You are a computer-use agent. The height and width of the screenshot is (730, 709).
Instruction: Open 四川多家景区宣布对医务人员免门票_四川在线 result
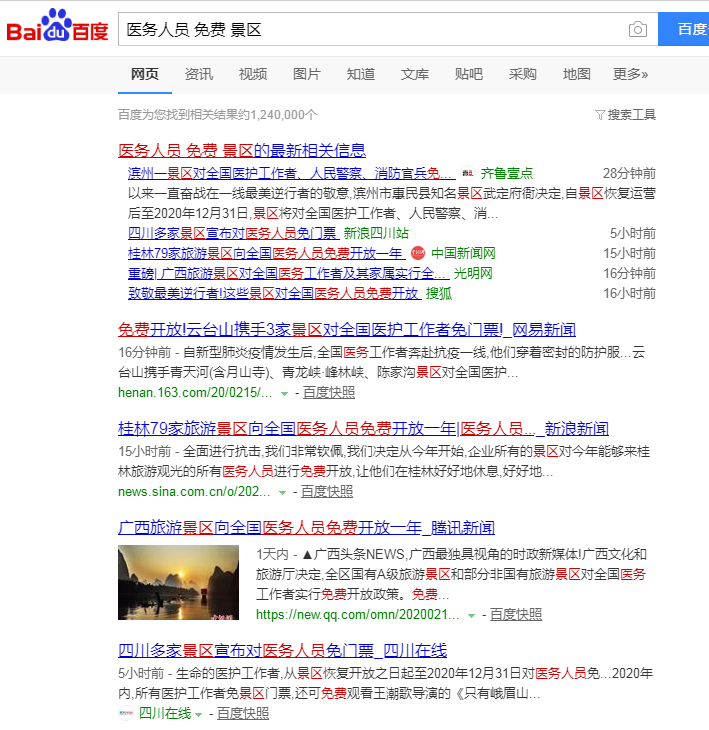click(x=283, y=650)
